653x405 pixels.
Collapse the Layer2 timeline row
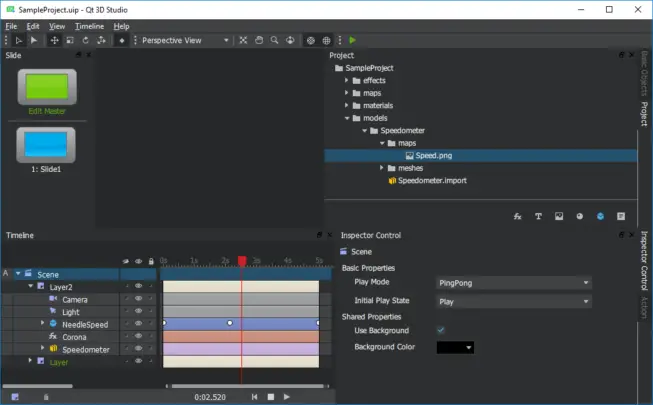pos(30,286)
